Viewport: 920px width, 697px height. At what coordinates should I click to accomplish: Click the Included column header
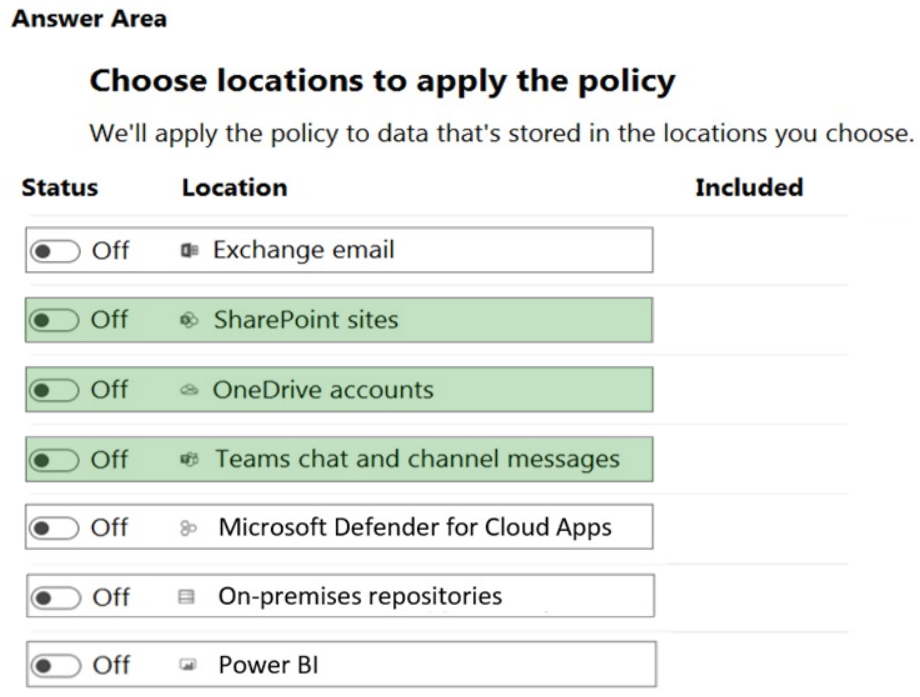(749, 188)
